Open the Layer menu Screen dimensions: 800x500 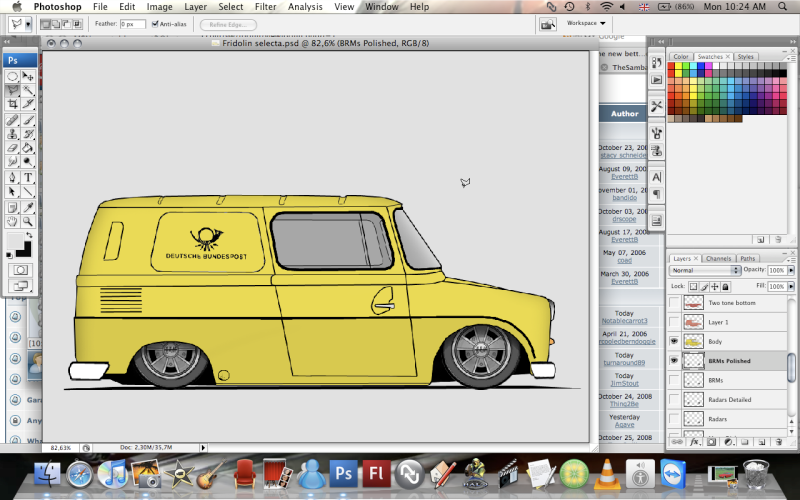[195, 7]
